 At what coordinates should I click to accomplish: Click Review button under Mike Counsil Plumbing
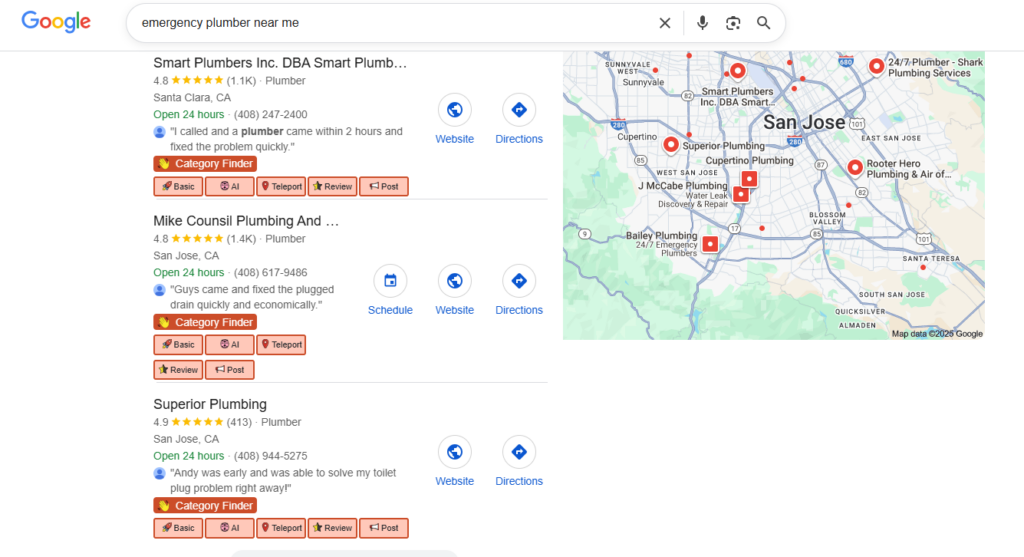(x=178, y=370)
